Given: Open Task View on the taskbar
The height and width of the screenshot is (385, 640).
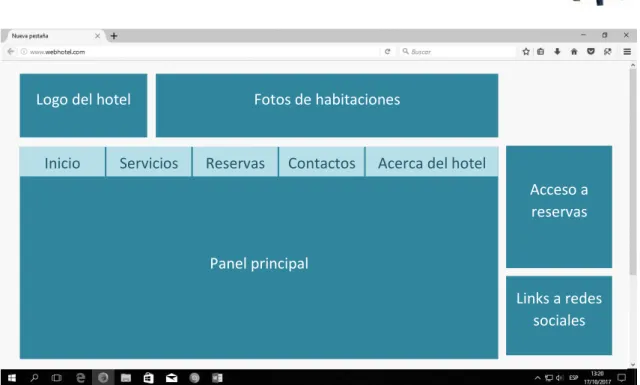Looking at the screenshot, I should (x=57, y=378).
